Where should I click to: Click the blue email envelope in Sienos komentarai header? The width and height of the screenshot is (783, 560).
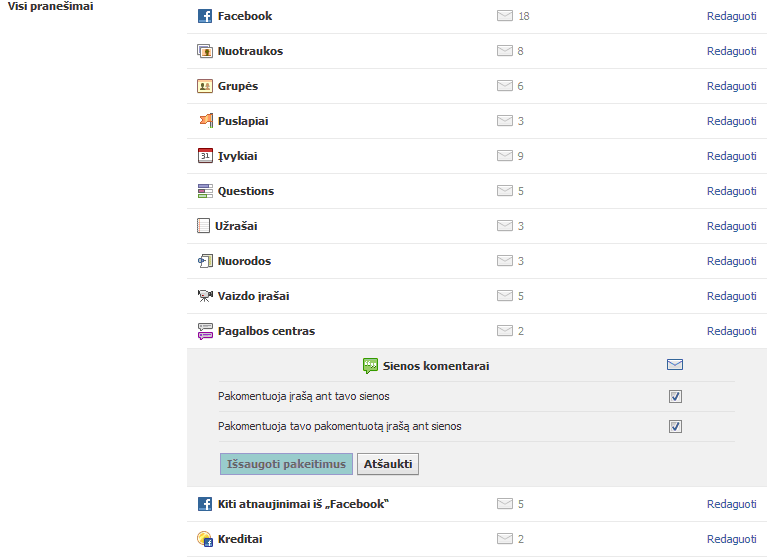tap(675, 365)
